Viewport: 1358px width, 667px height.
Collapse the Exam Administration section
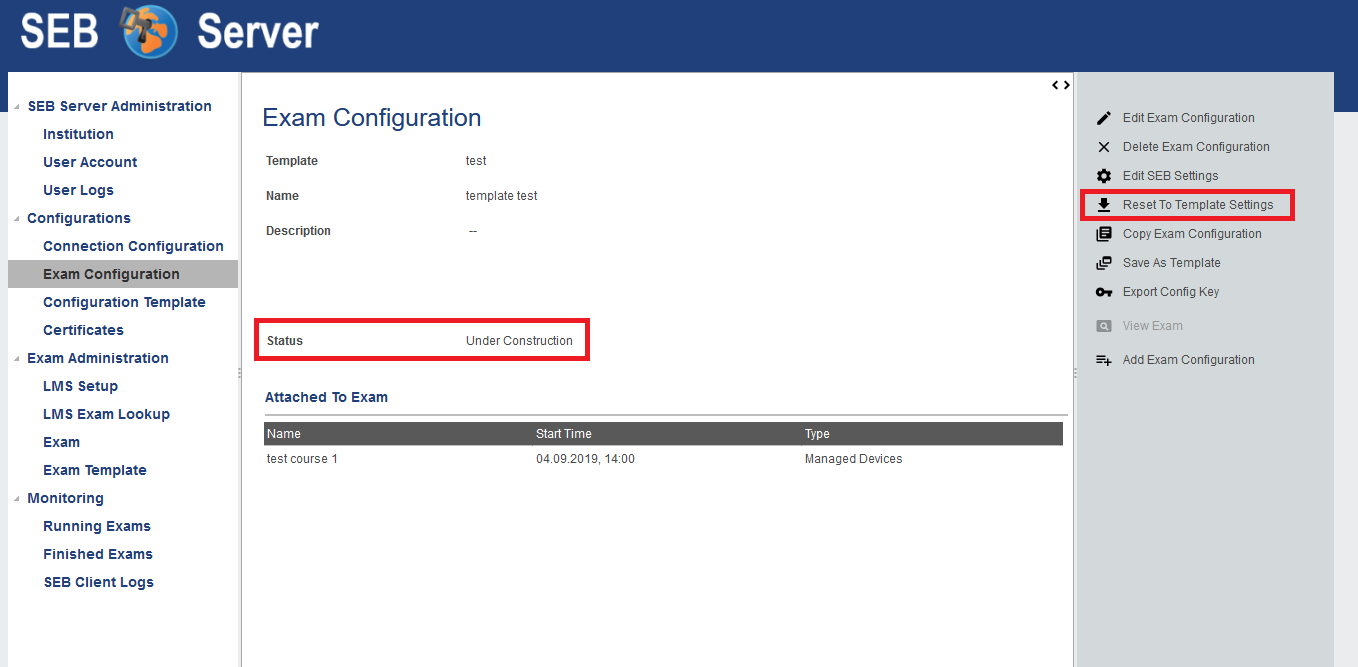click(x=16, y=359)
